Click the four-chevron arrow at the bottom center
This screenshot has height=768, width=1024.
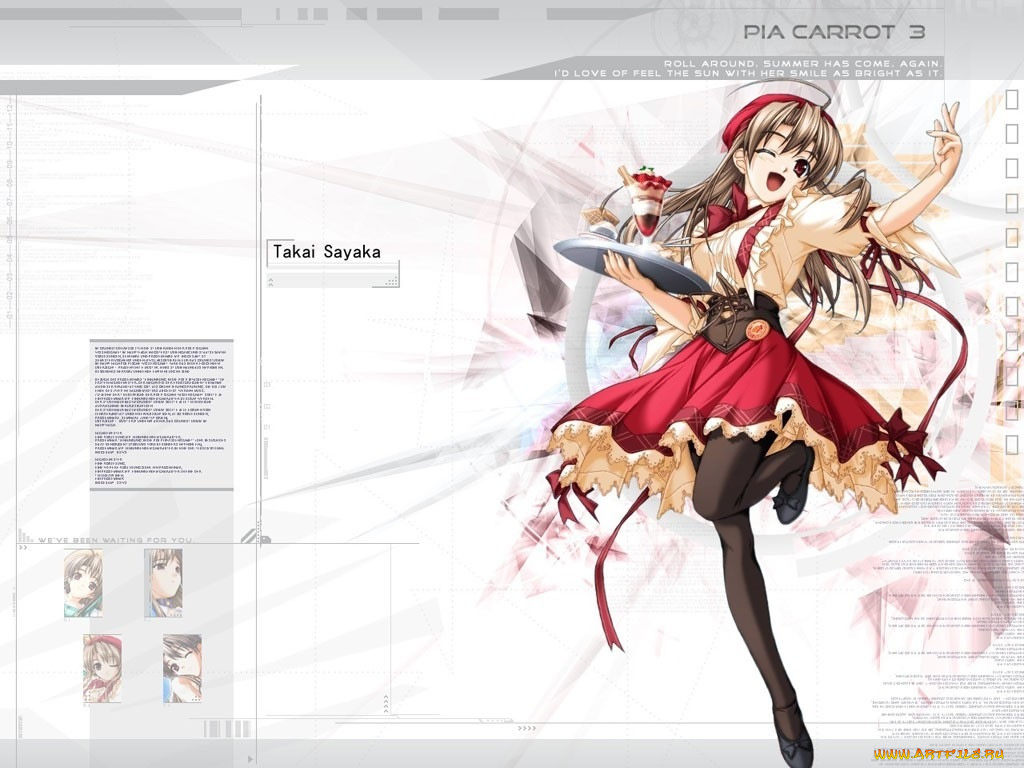tap(526, 729)
